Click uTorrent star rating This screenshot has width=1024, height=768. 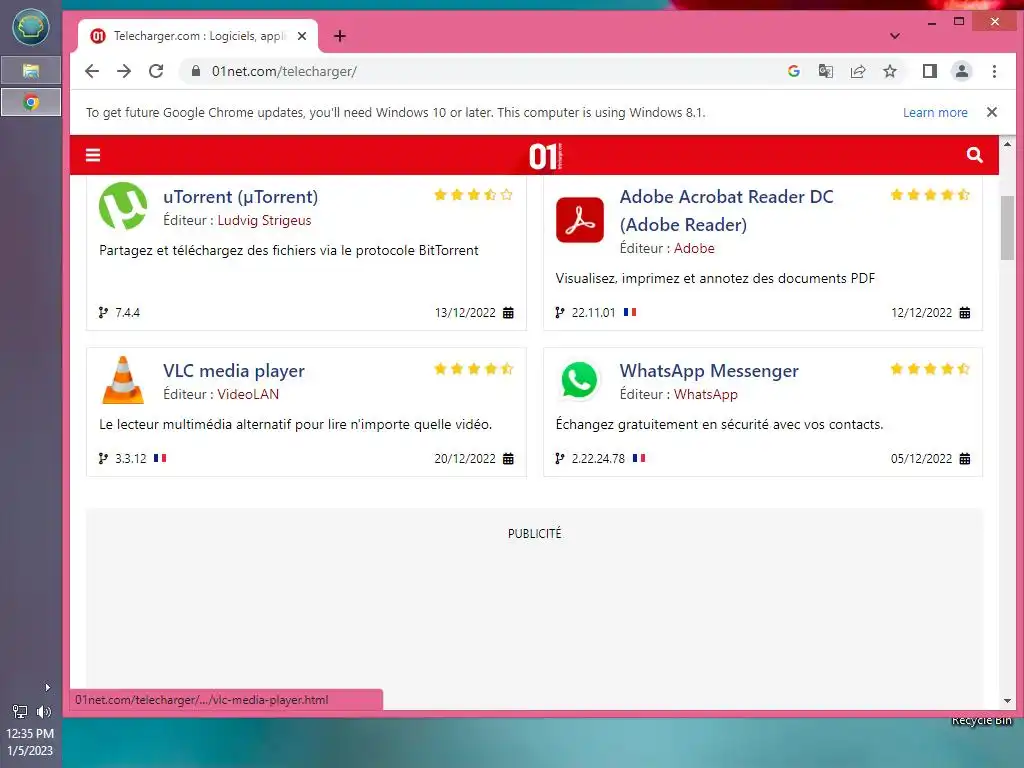coord(473,195)
